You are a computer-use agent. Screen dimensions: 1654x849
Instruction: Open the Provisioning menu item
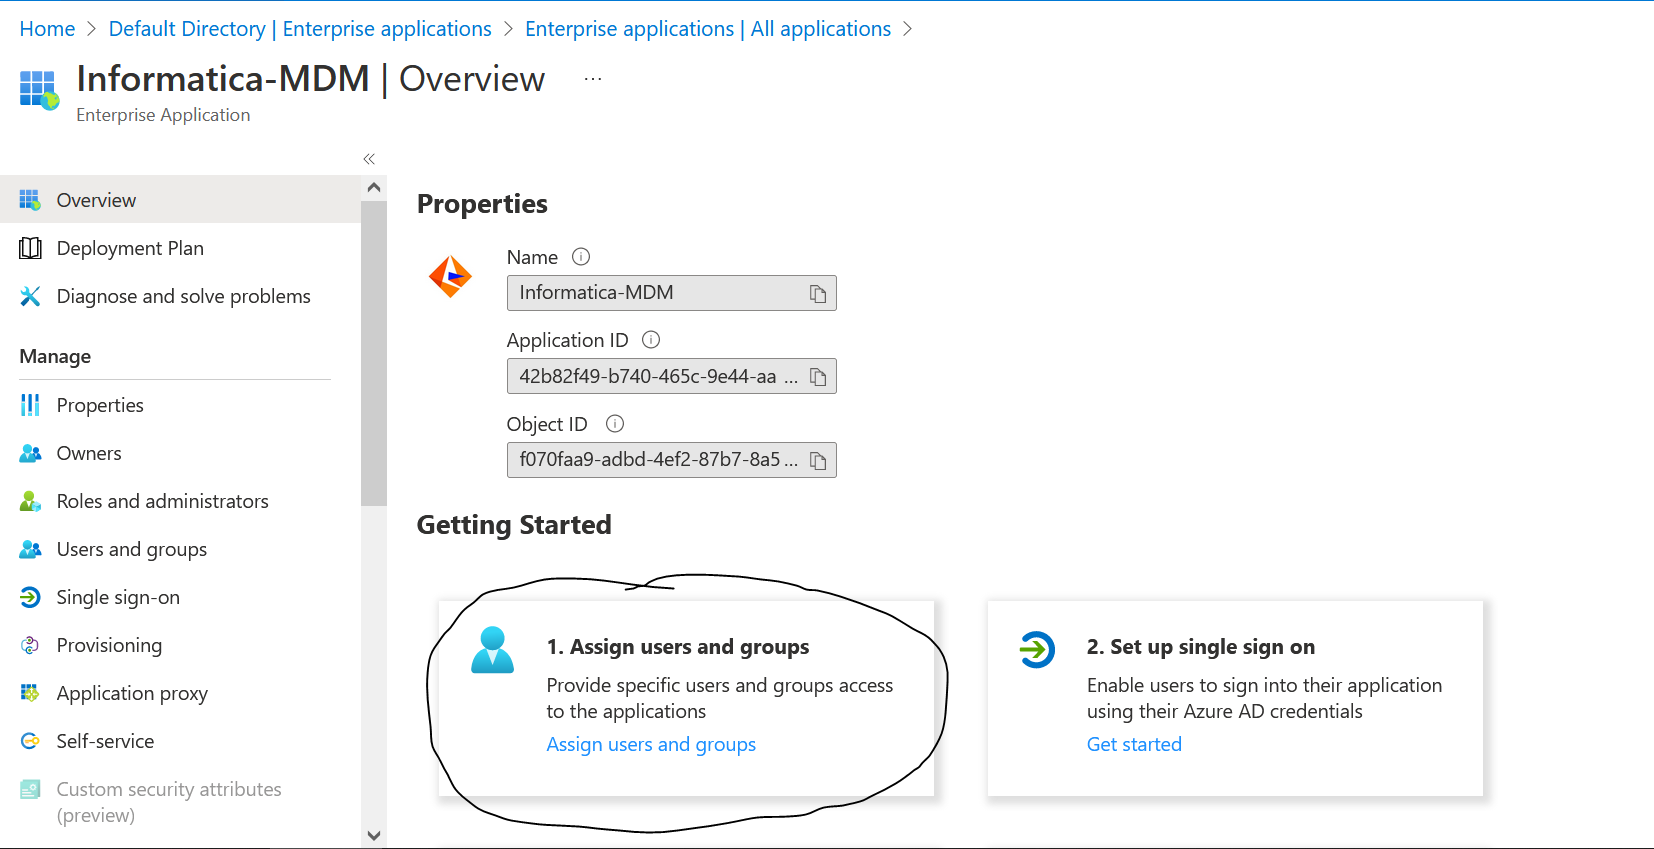pos(180,645)
